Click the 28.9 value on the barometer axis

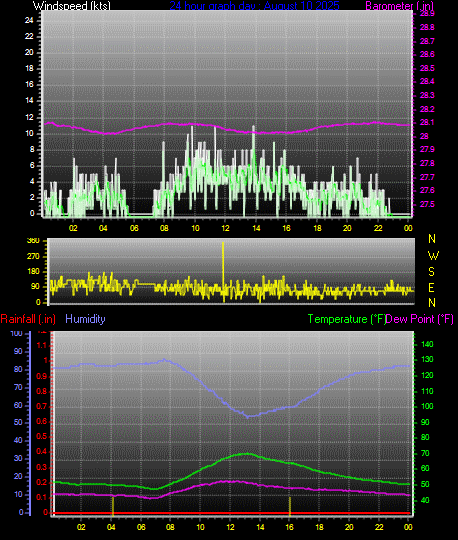coord(427,13)
